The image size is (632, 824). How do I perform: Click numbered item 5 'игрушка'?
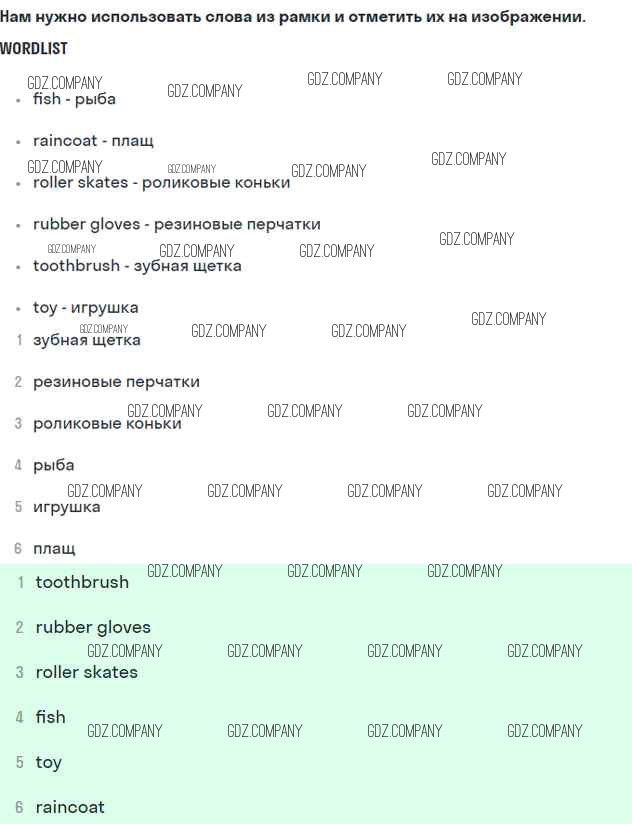click(66, 507)
